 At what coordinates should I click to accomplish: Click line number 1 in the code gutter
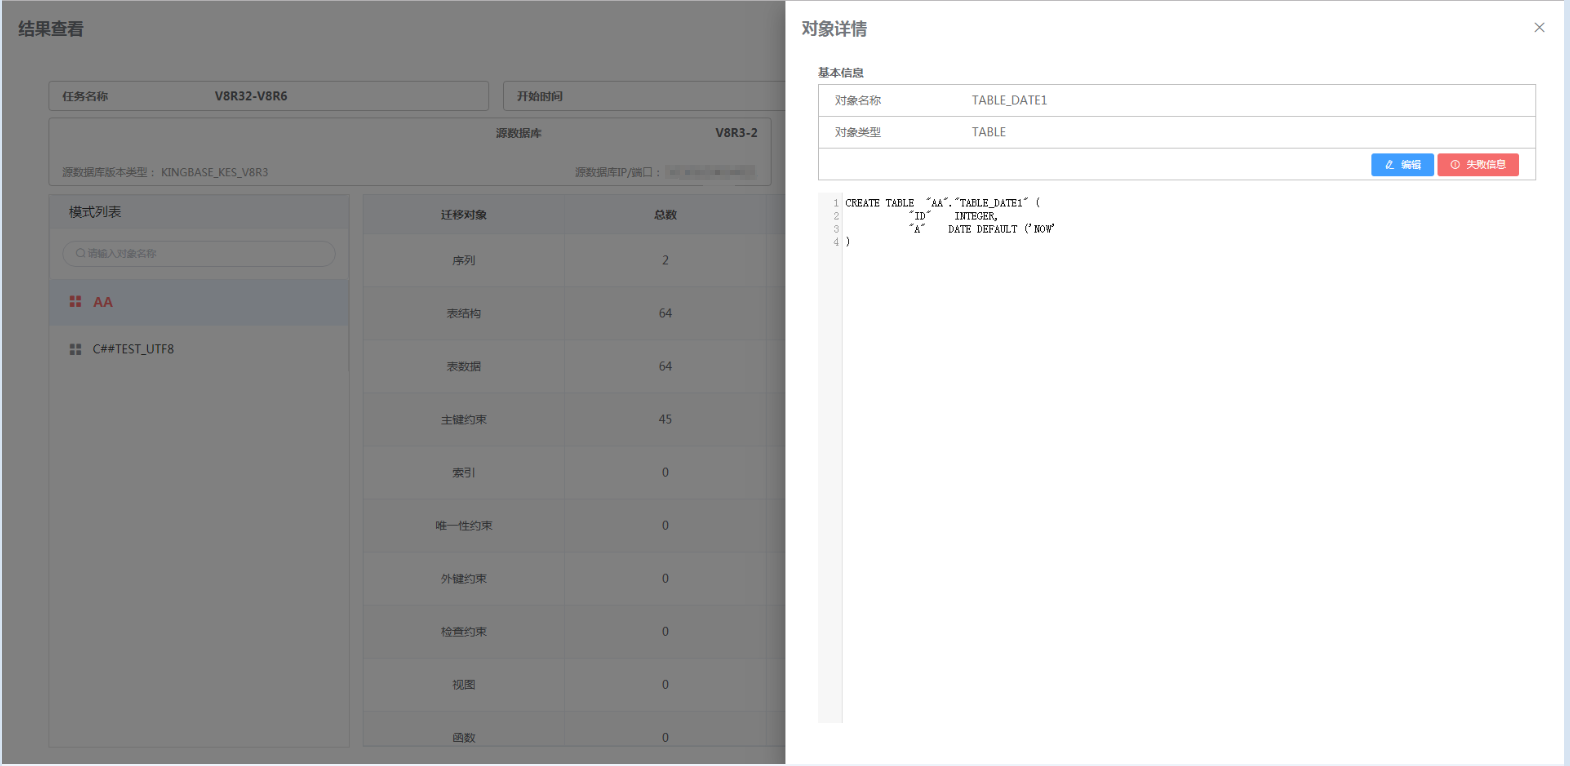(836, 203)
